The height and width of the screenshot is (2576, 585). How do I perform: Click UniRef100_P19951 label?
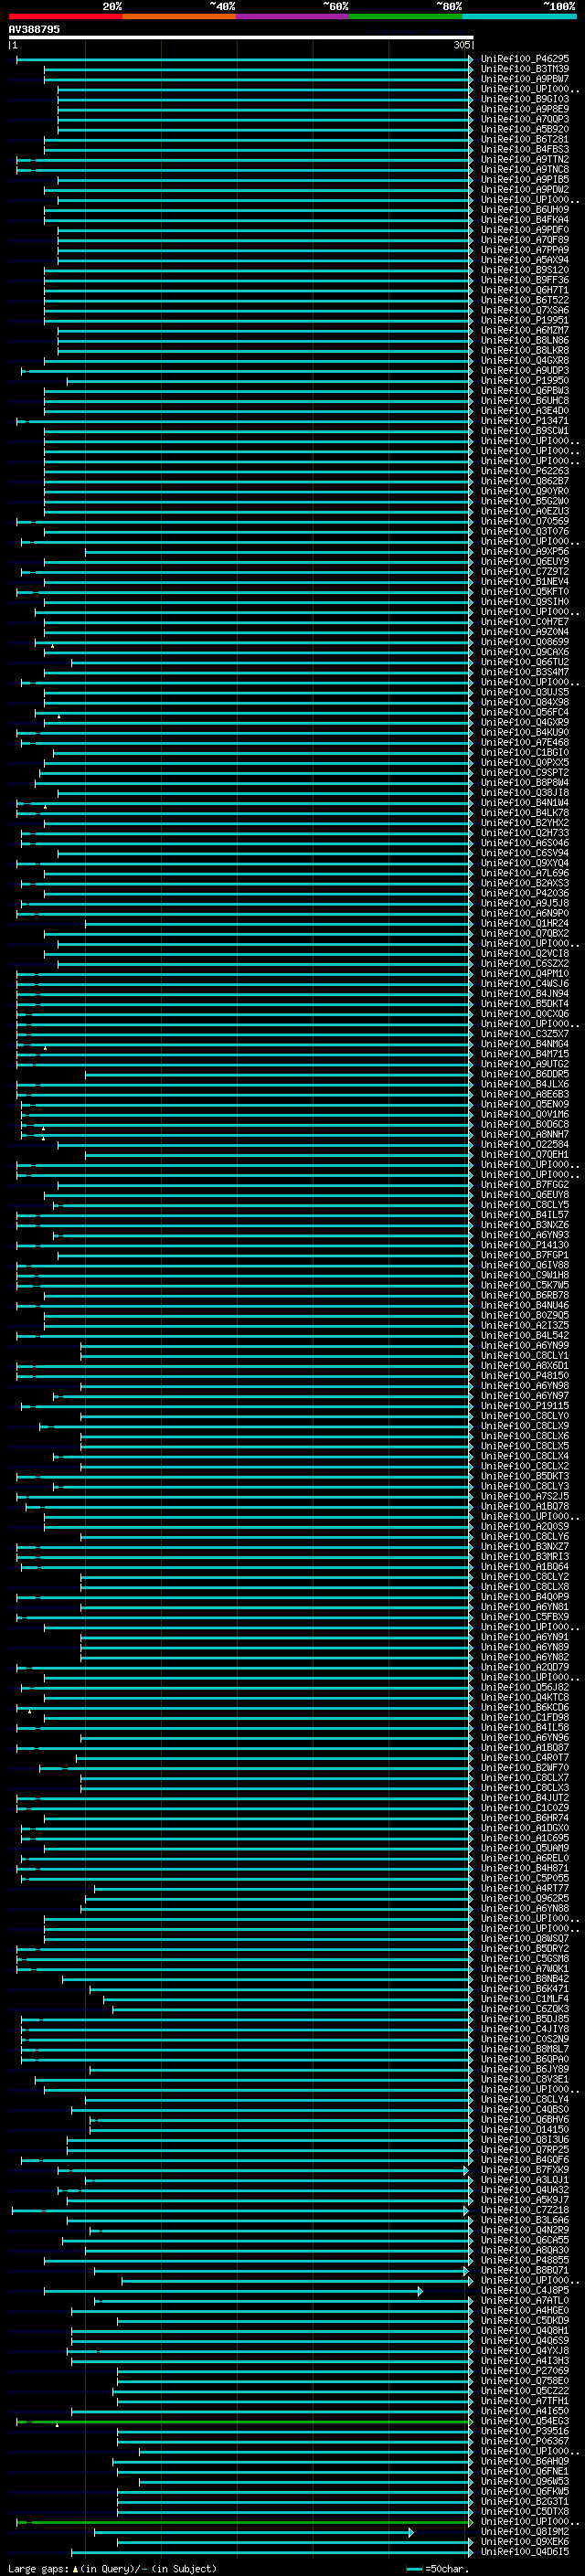[525, 321]
